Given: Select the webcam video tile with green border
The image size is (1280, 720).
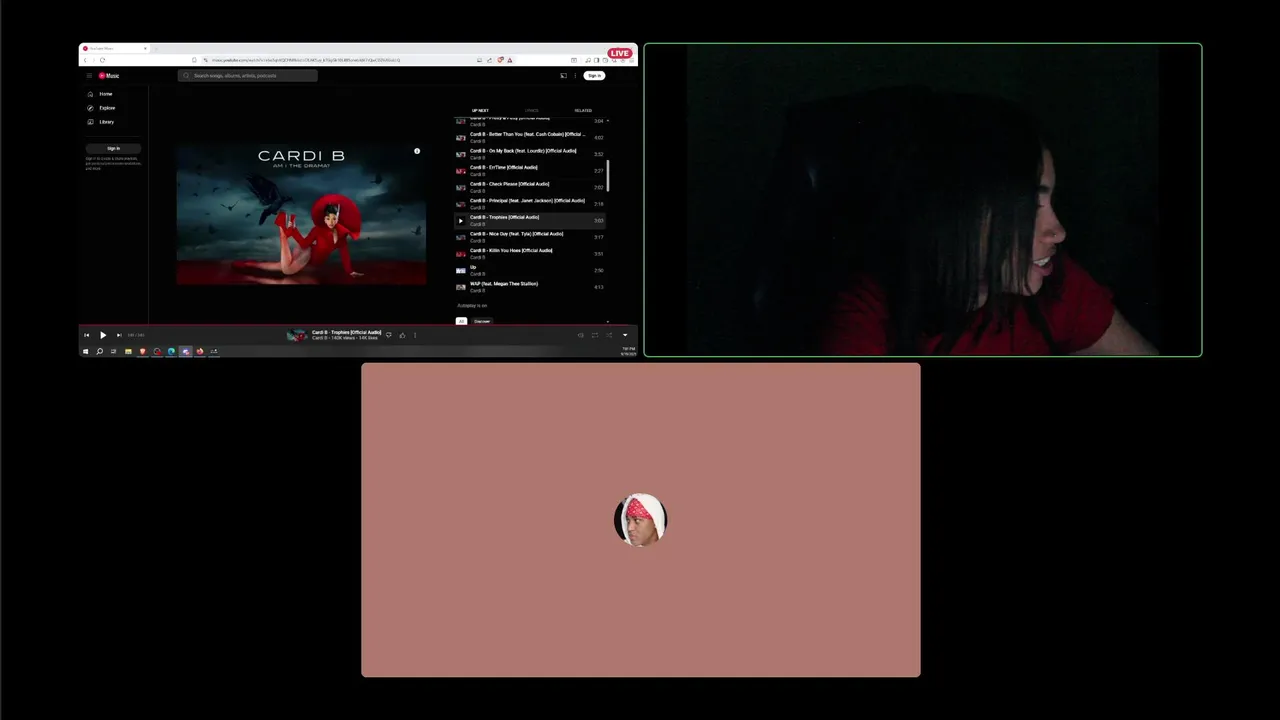Looking at the screenshot, I should point(922,200).
